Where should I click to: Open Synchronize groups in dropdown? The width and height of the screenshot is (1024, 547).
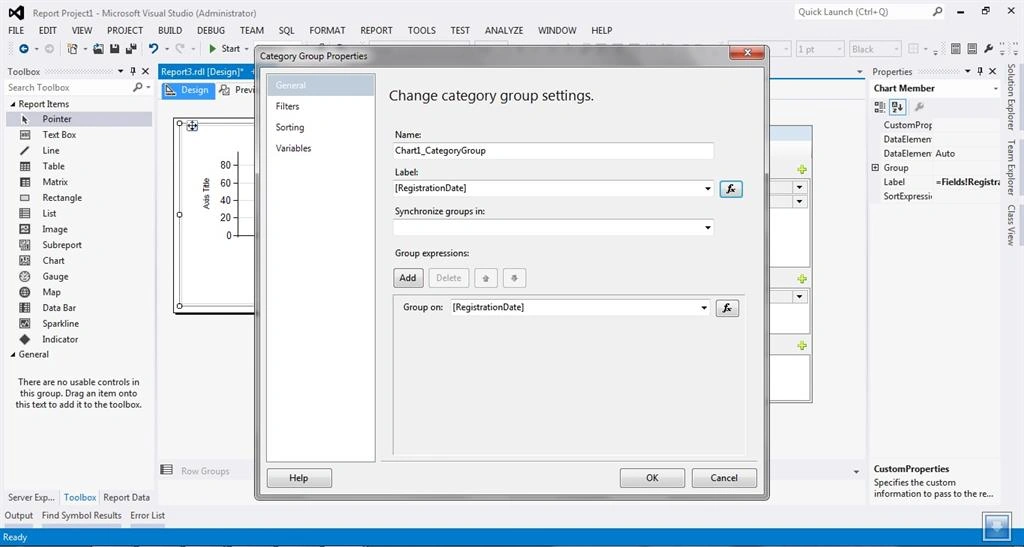(708, 228)
